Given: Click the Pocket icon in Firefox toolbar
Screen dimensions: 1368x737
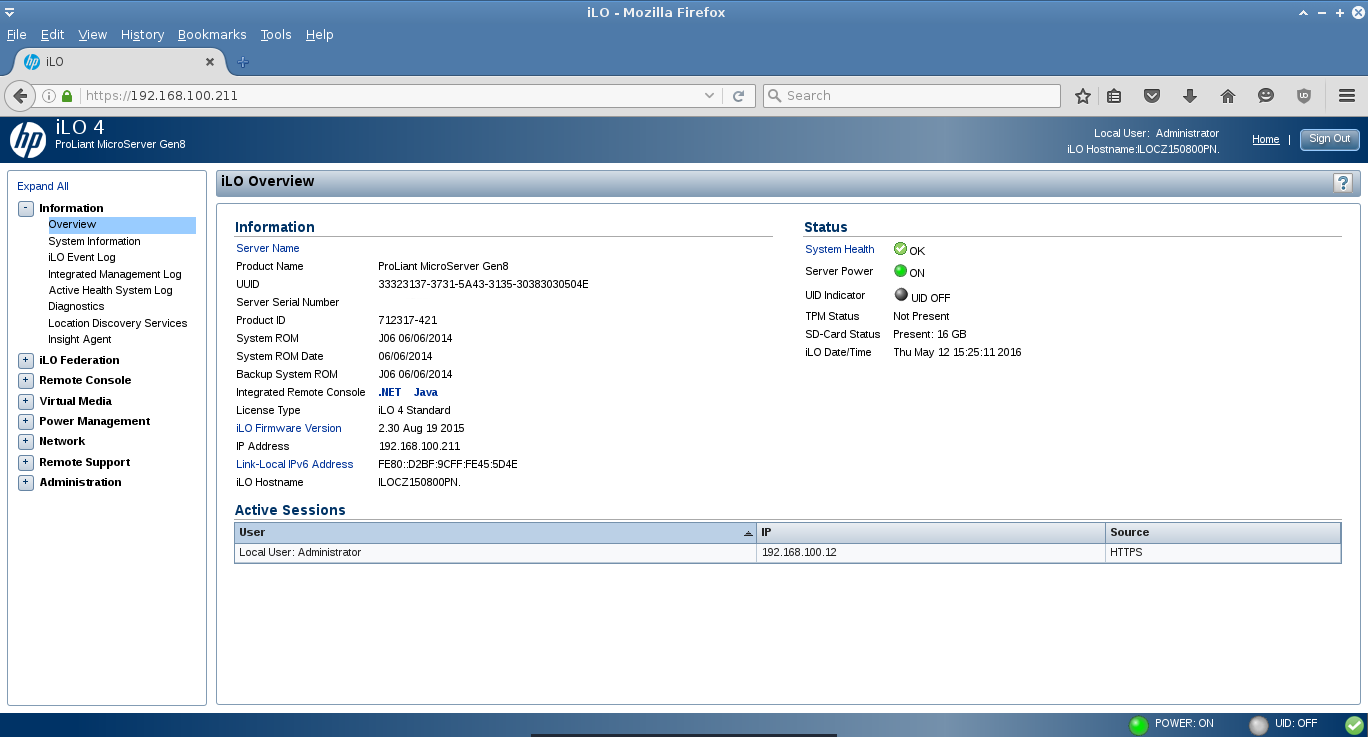Looking at the screenshot, I should coord(1152,96).
